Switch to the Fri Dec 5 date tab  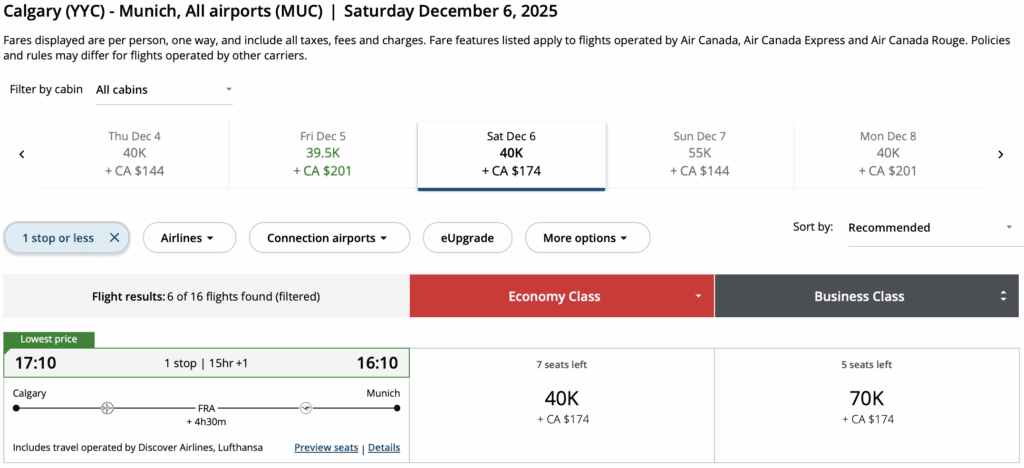[323, 154]
